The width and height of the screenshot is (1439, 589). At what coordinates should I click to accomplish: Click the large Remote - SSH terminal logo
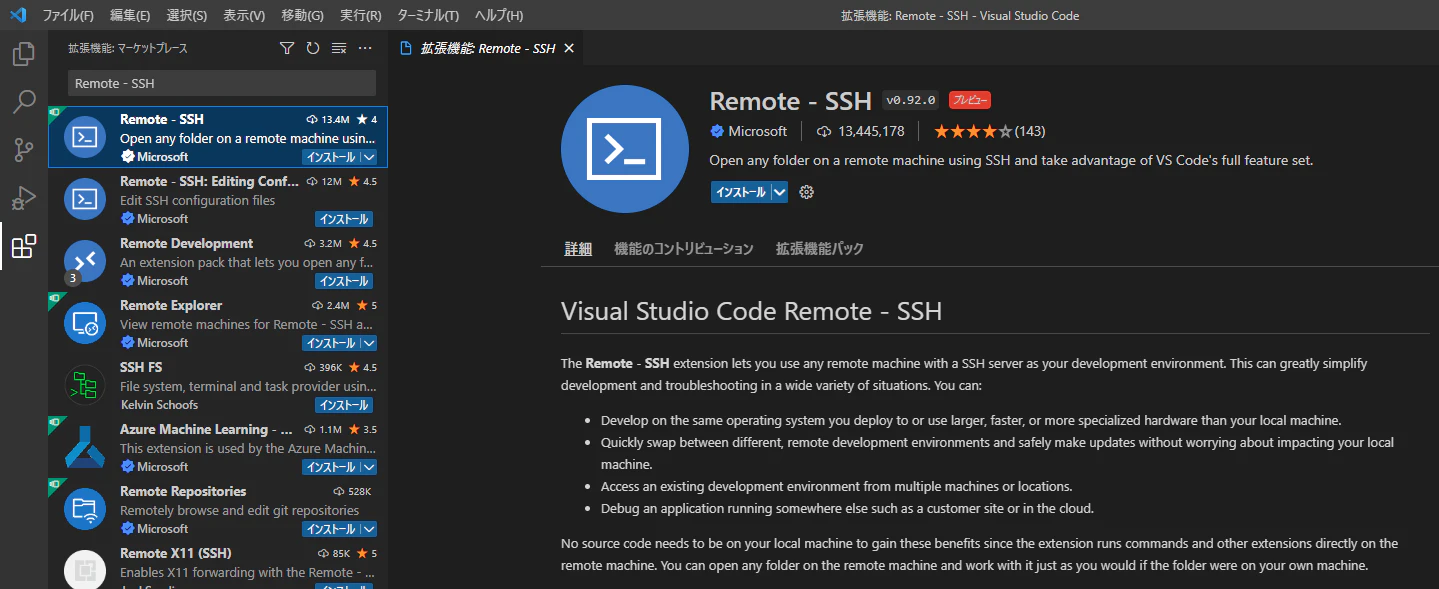click(625, 148)
